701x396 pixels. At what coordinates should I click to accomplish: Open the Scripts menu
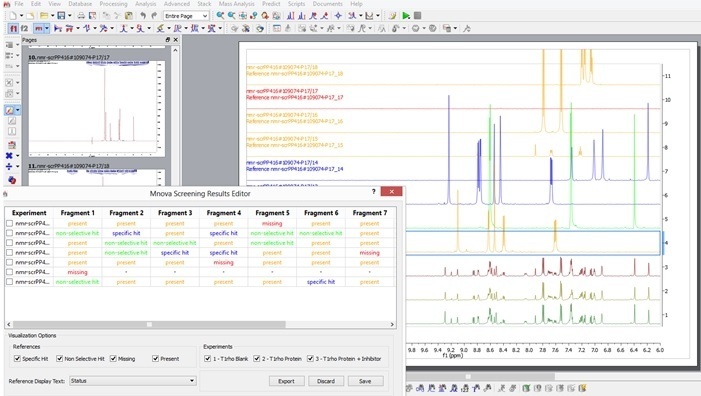coord(296,4)
